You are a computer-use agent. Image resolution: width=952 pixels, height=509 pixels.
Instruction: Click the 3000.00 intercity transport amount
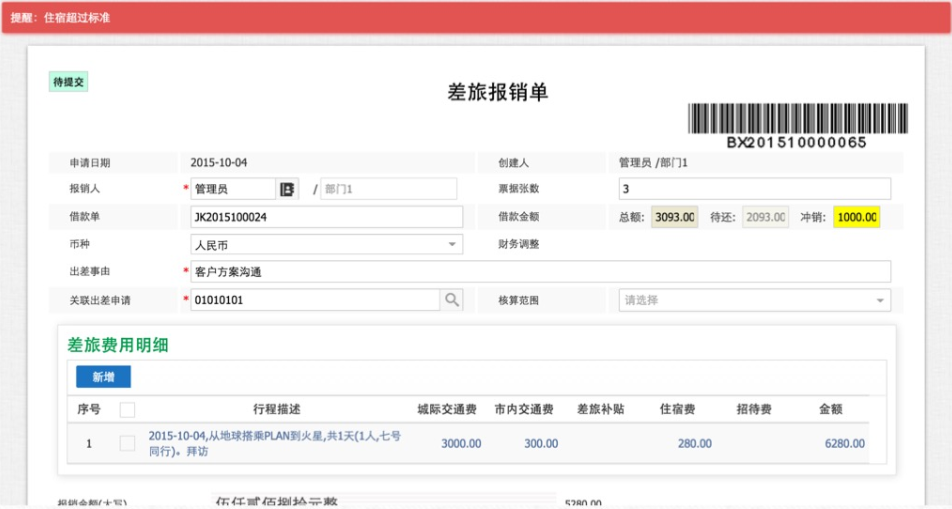[x=461, y=444]
